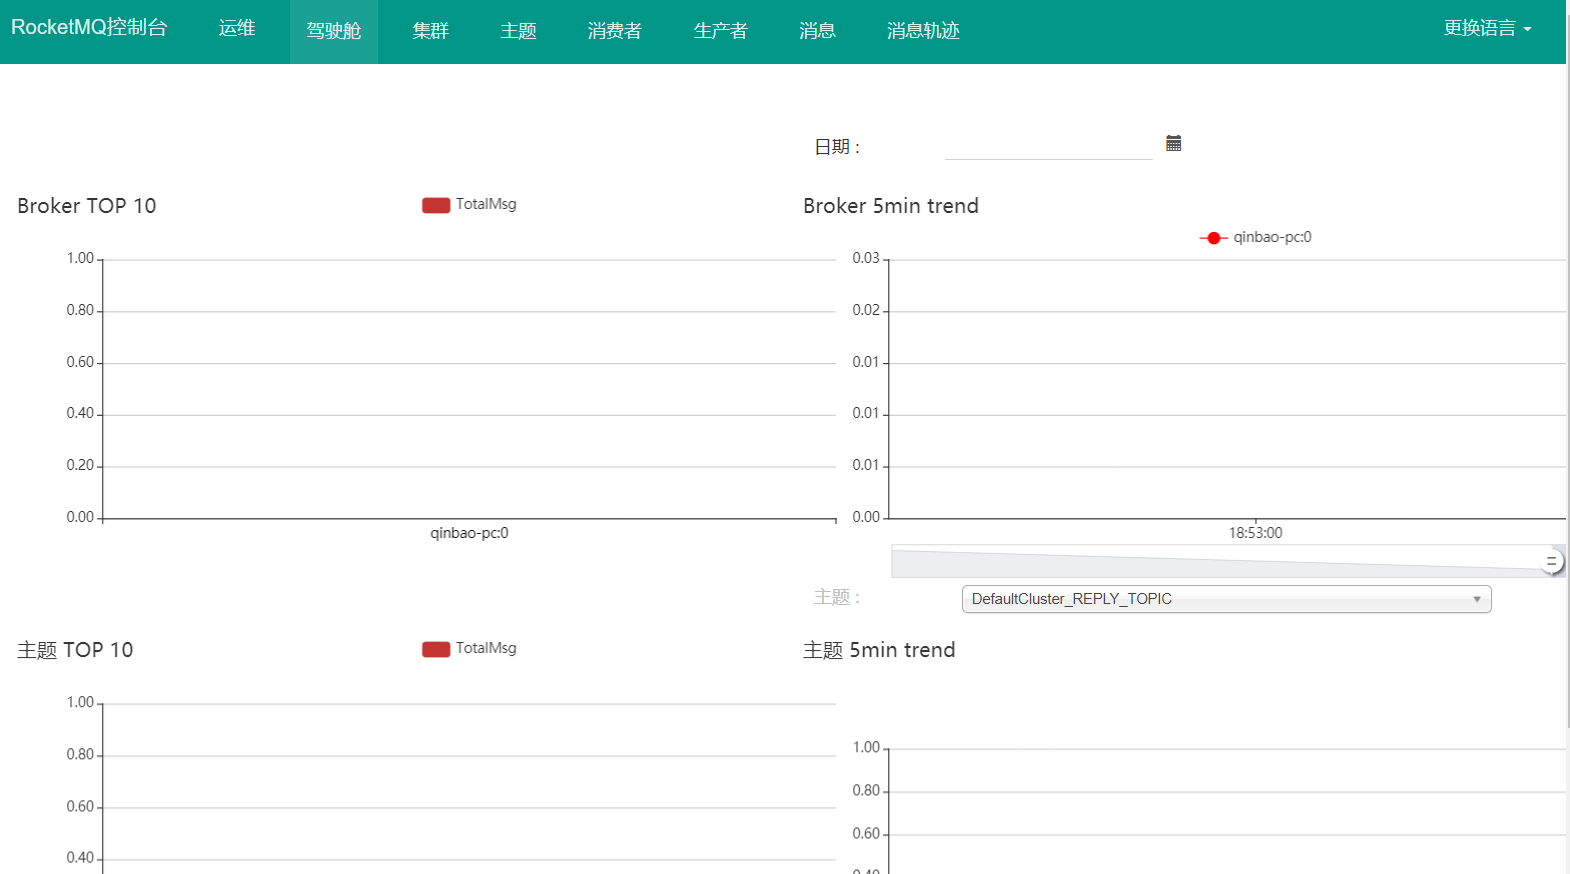Open the 主题 topic dropdown

[1226, 599]
